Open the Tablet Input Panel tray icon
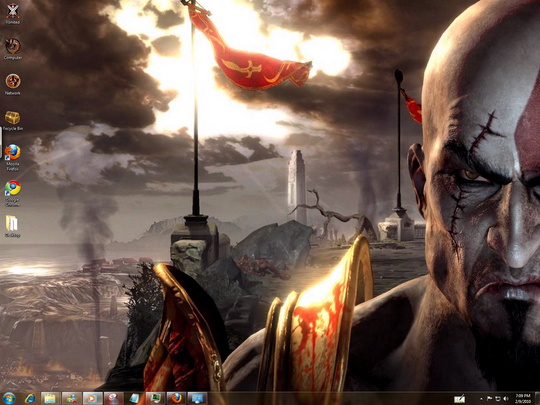The image size is (540, 405). click(459, 399)
